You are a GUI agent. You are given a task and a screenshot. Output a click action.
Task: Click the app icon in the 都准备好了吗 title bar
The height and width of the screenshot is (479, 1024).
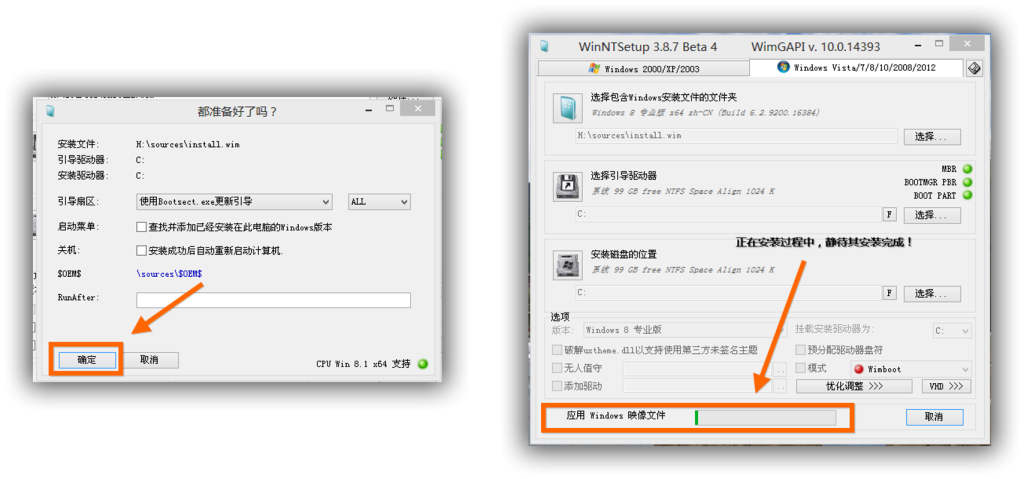(50, 111)
